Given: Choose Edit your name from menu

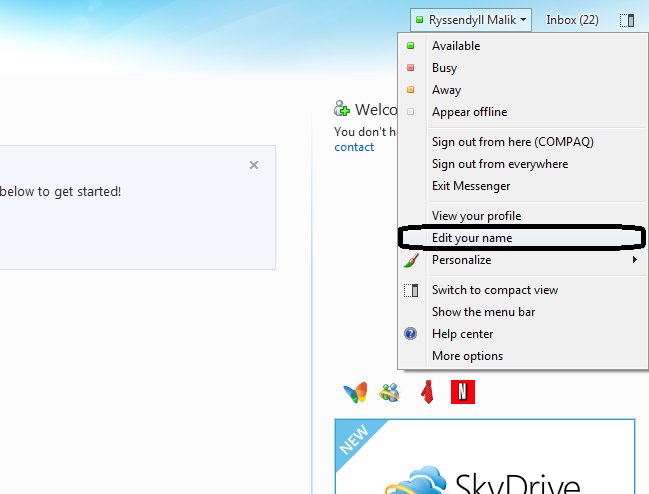Looking at the screenshot, I should pos(472,238).
